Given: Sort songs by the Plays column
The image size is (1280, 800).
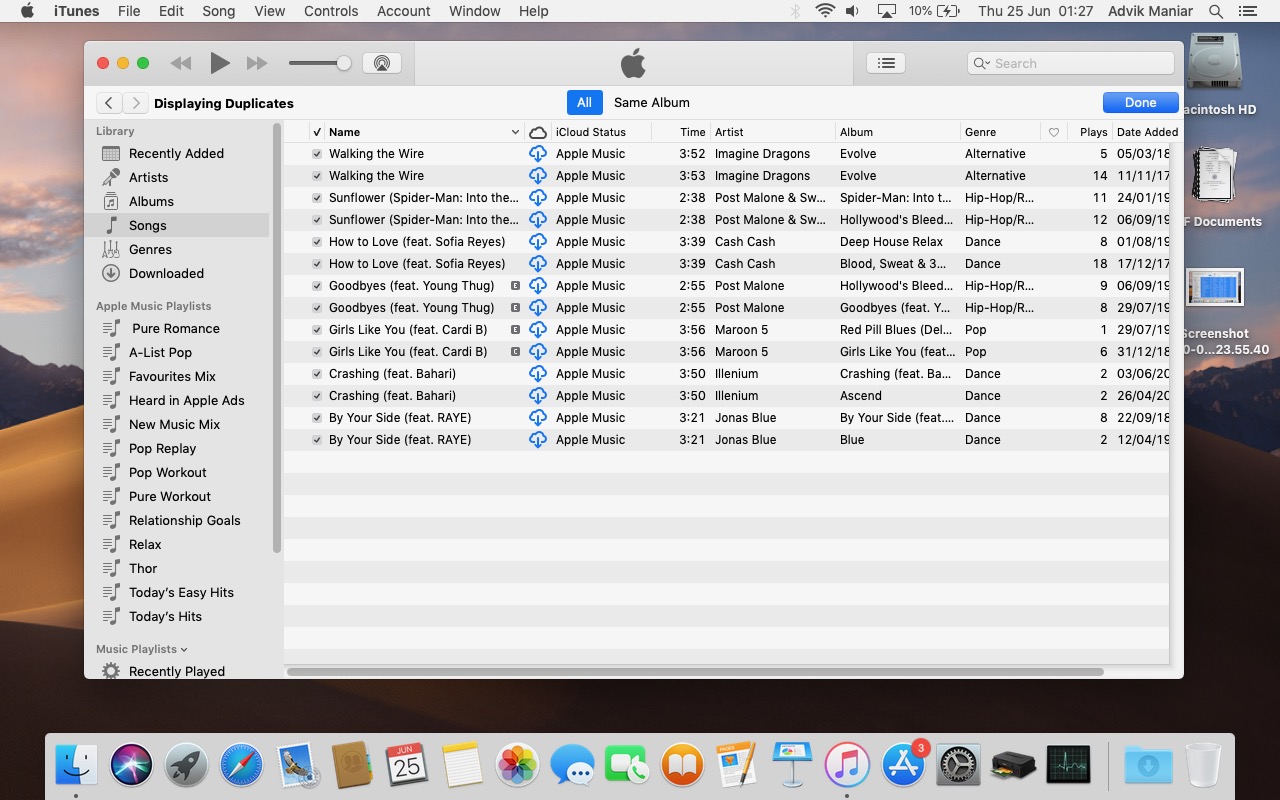Looking at the screenshot, I should click(1094, 132).
